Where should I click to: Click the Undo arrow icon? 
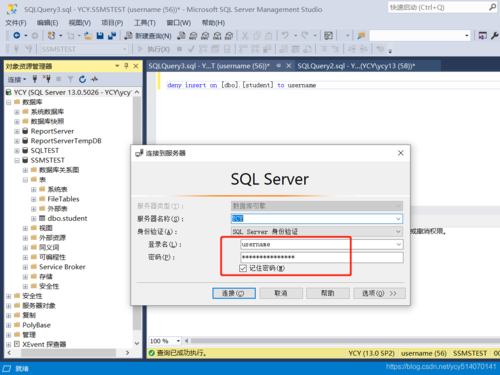pyautogui.click(x=285, y=35)
